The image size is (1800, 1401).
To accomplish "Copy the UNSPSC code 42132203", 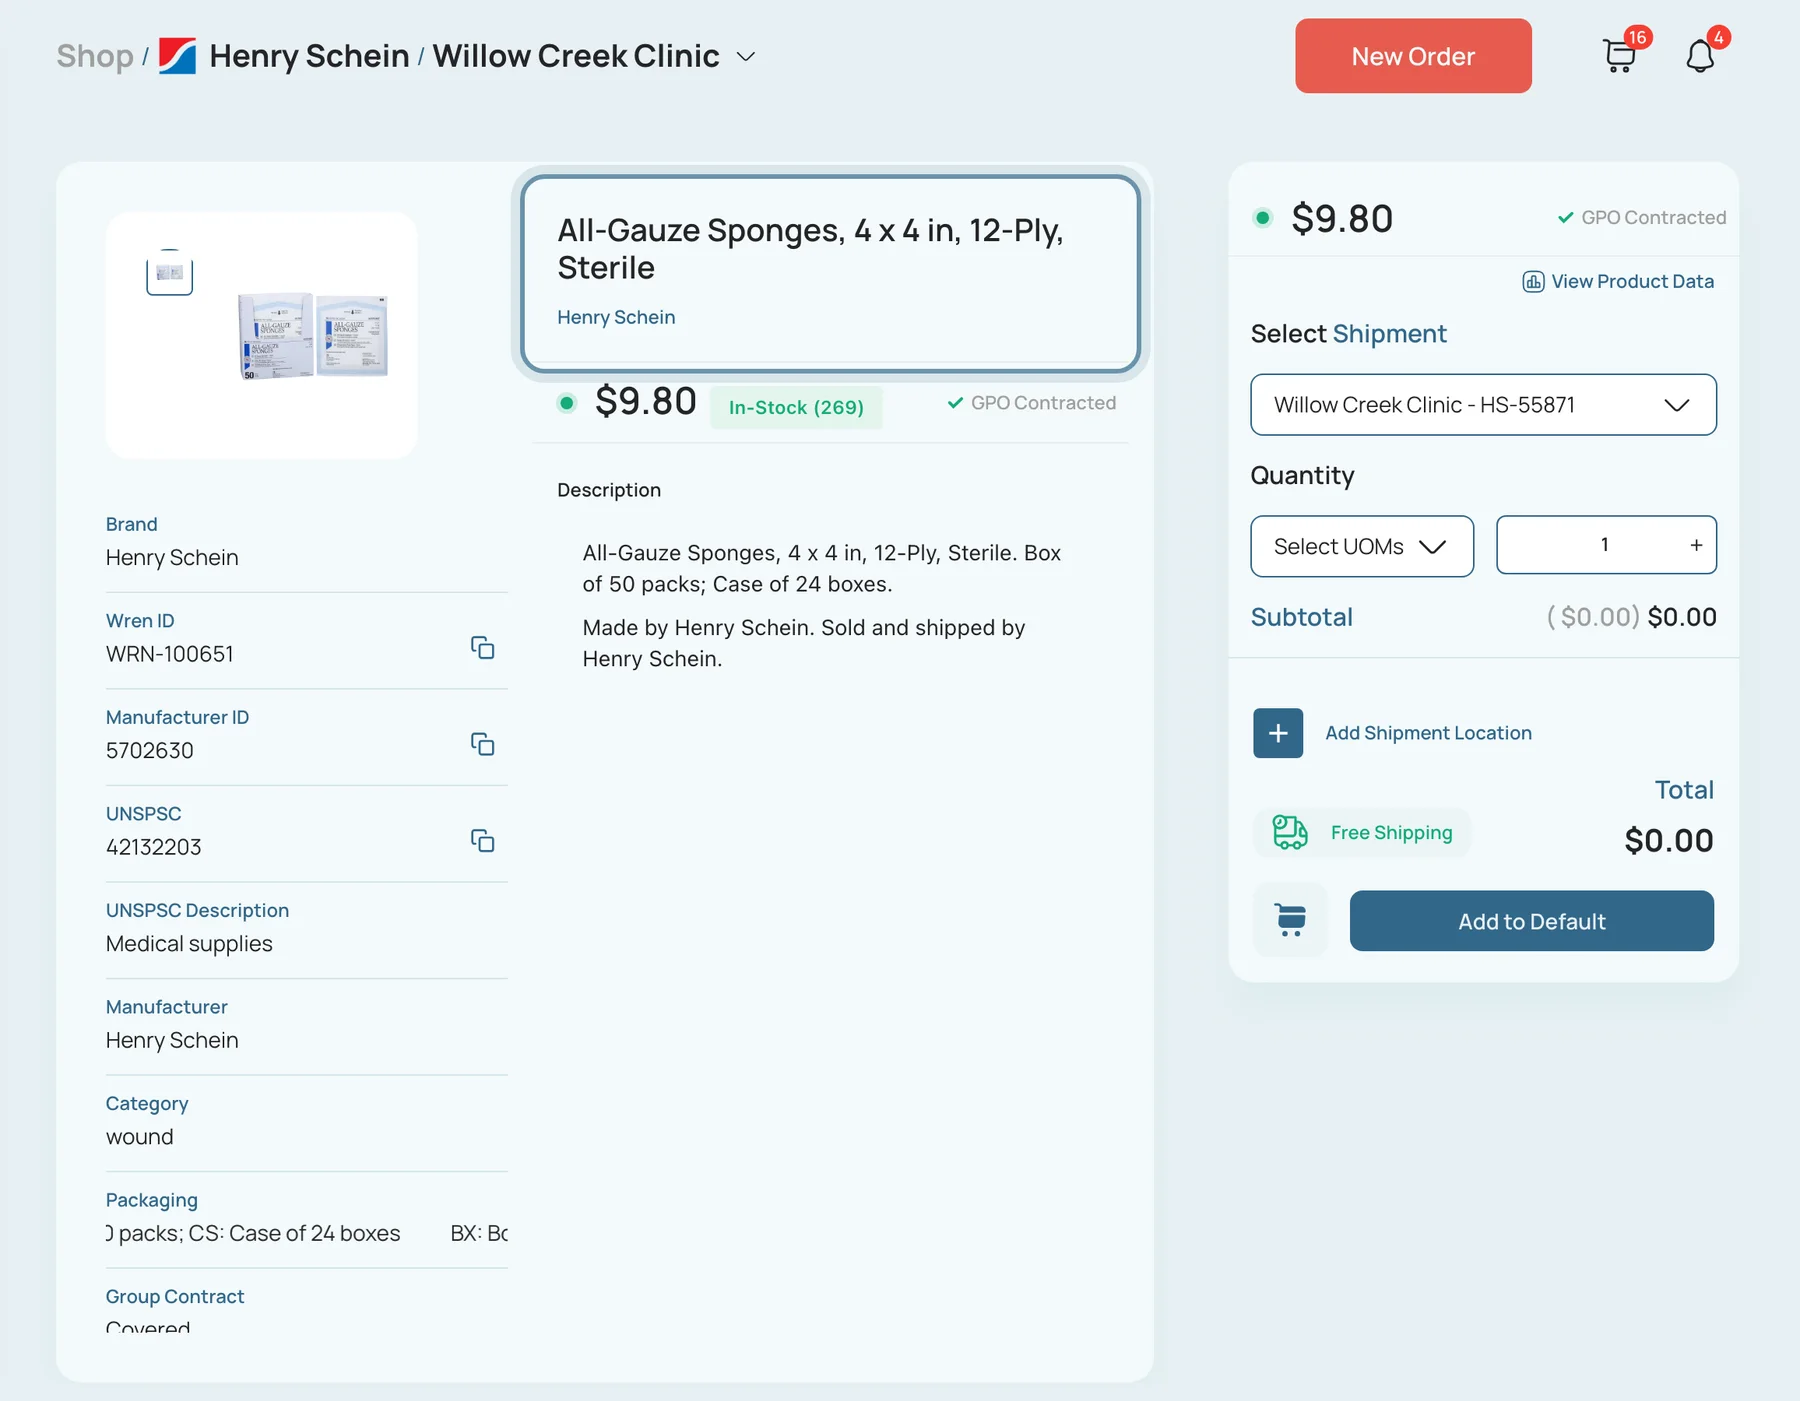I will click(x=483, y=841).
